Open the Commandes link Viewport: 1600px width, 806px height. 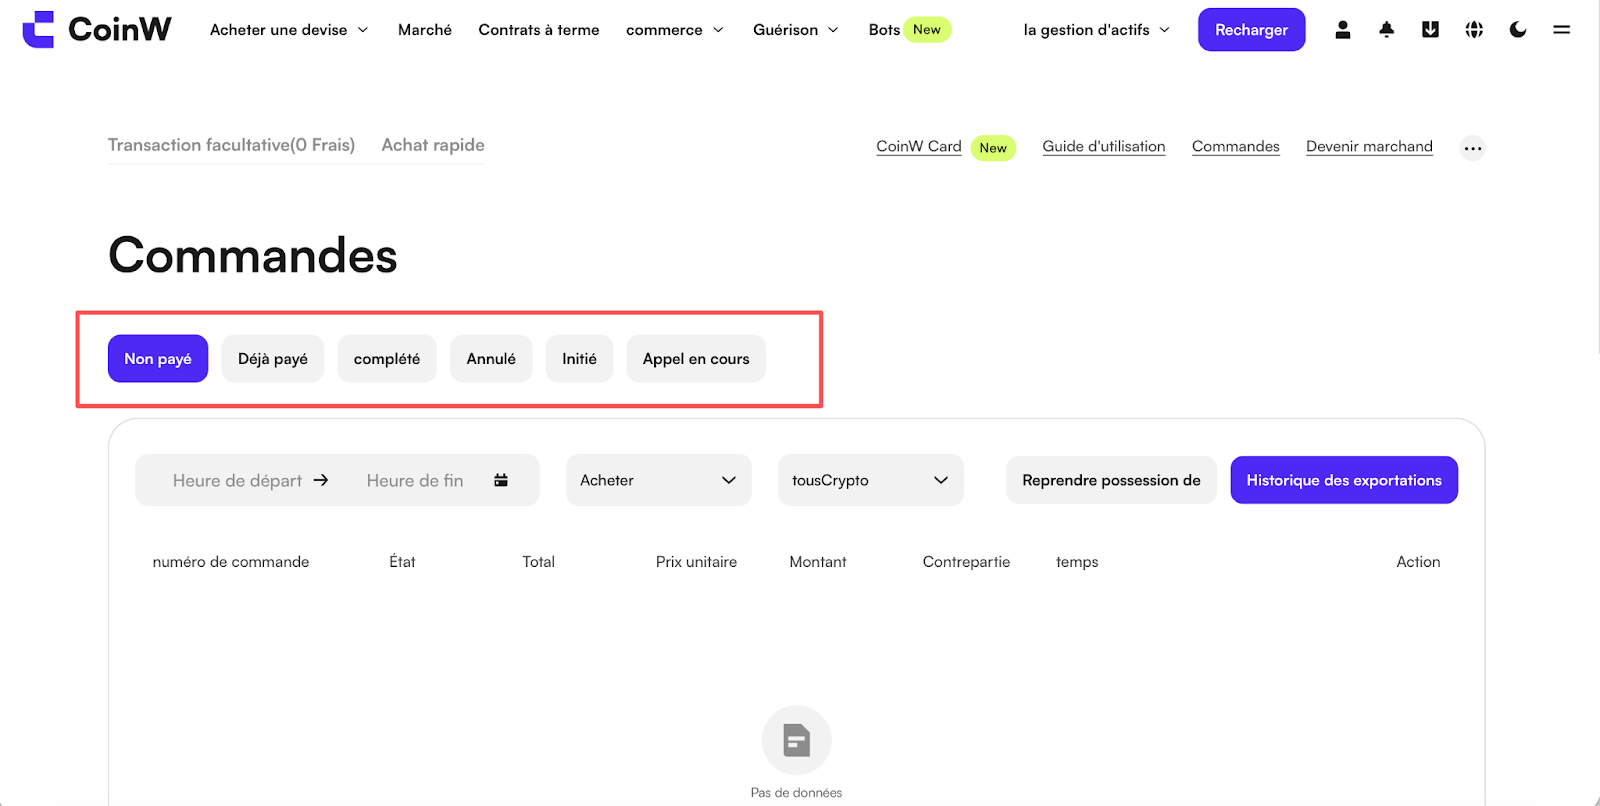tap(1236, 146)
